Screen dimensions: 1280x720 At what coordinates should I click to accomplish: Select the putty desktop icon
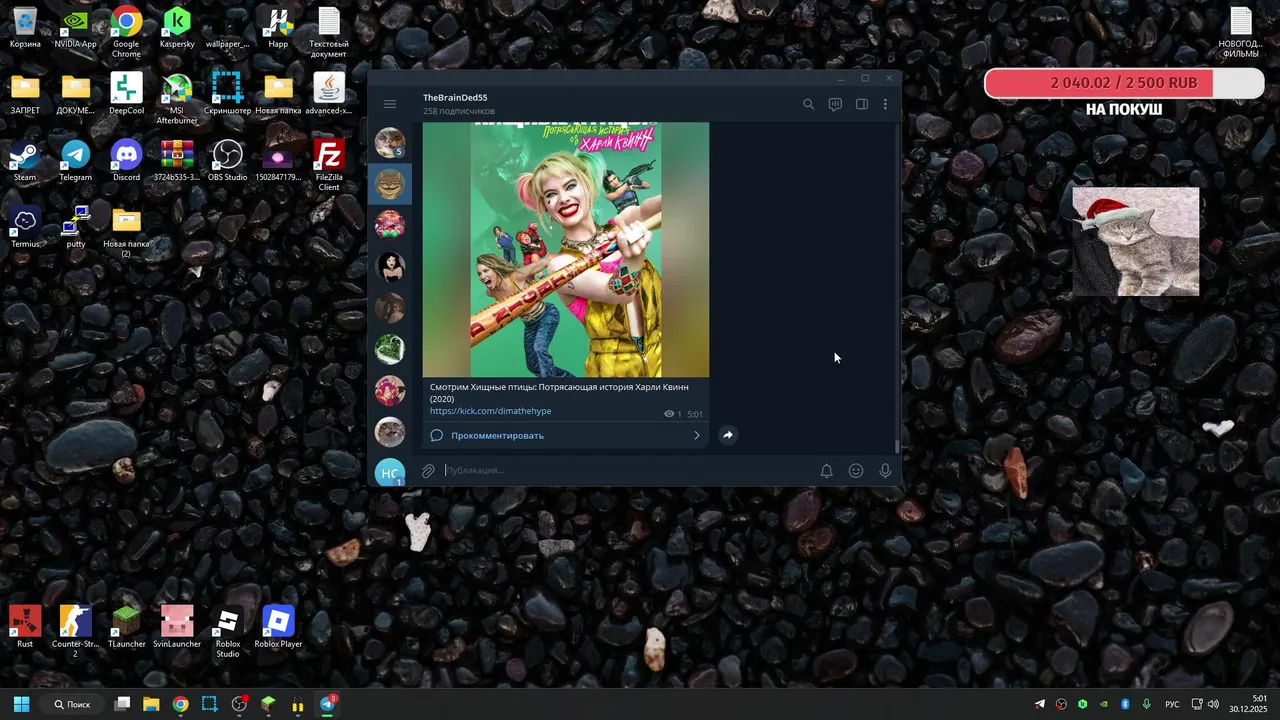point(76,227)
